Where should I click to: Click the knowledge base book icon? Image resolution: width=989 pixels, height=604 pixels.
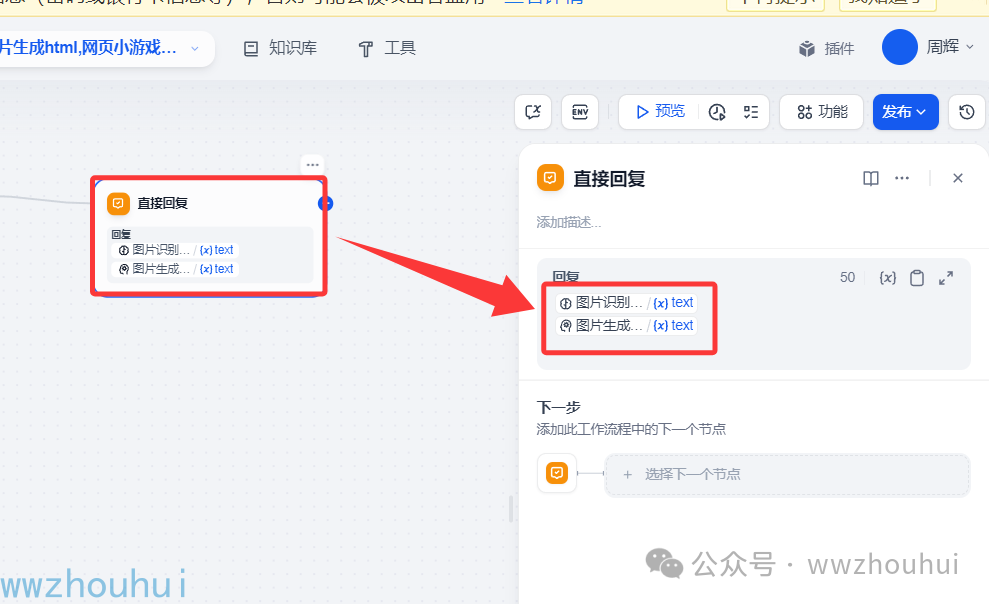251,49
